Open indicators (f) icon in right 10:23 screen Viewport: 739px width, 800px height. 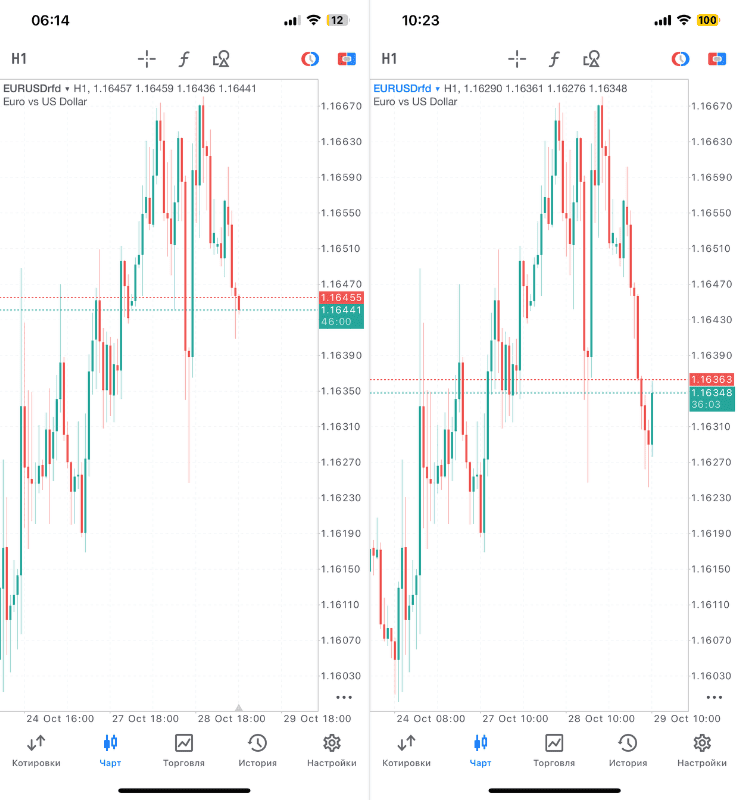[x=554, y=59]
